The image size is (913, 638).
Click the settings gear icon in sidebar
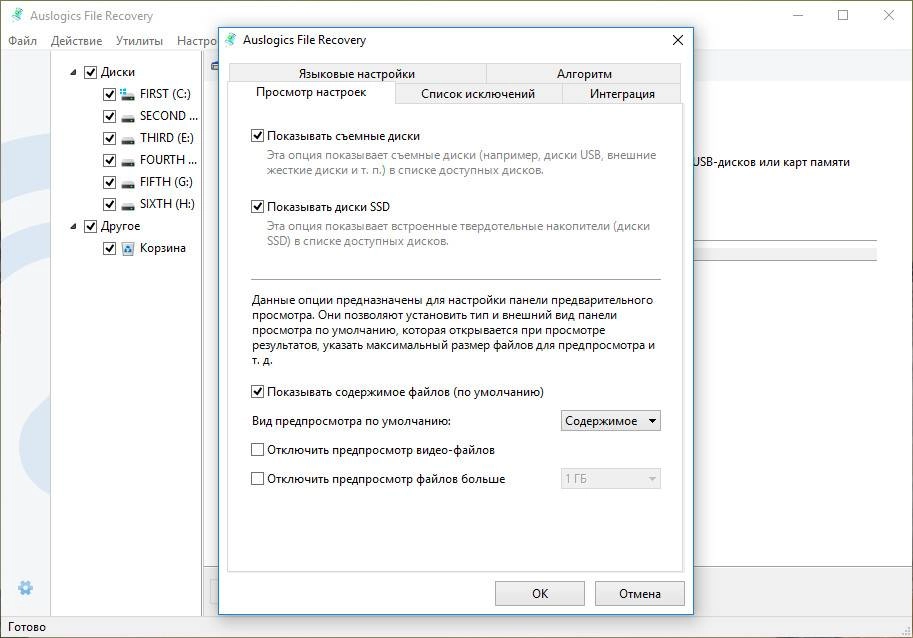tap(25, 588)
